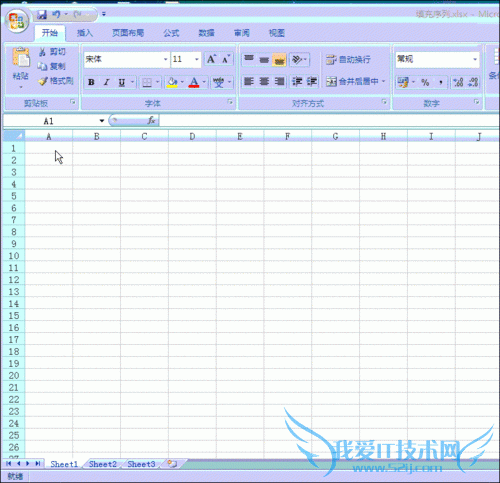
Task: Bottom-align cell contents
Action: [279, 59]
